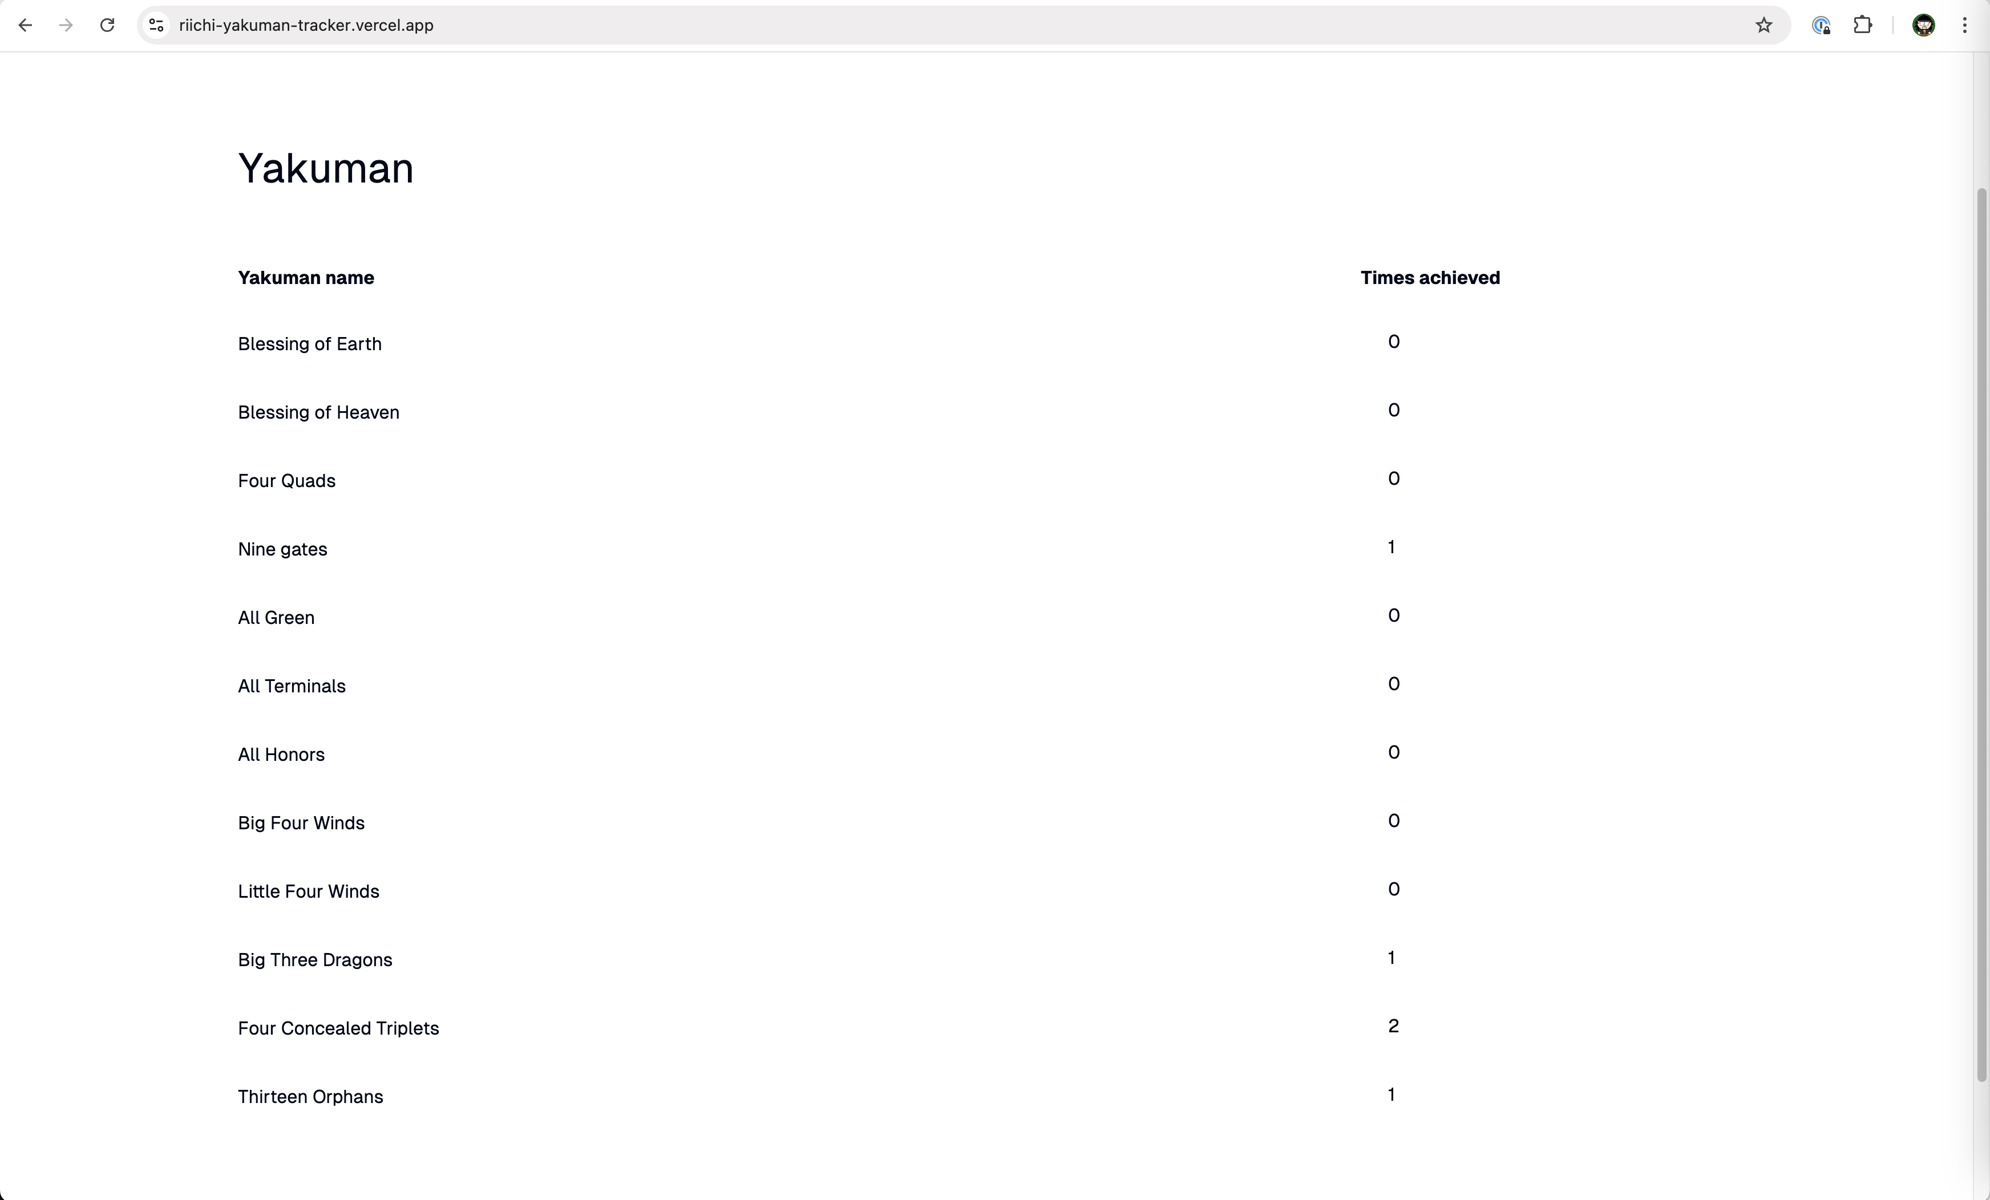Click the Big Three Dragons entry
This screenshot has height=1200, width=1990.
(314, 959)
